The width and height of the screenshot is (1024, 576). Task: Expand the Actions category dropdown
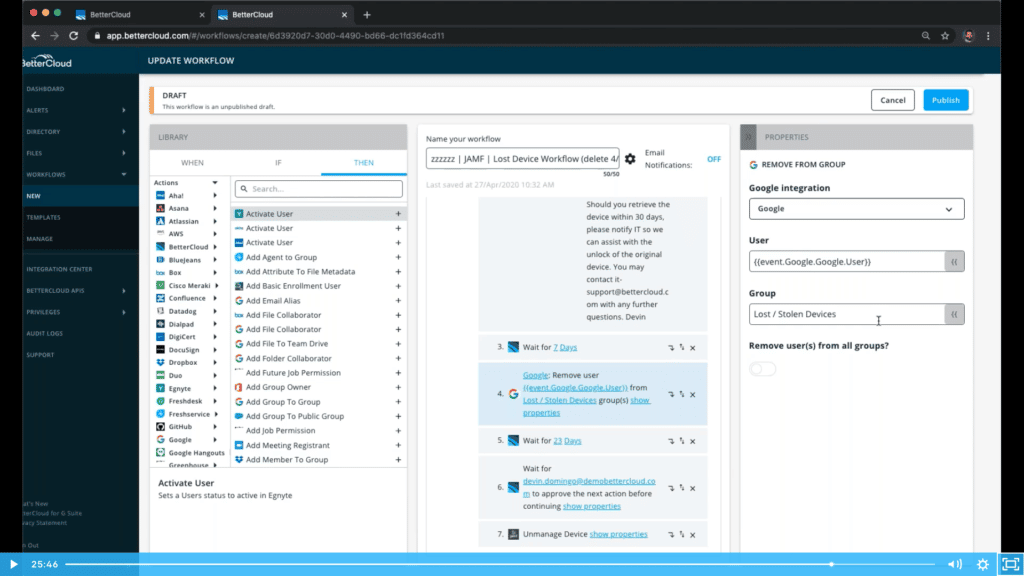coord(215,183)
